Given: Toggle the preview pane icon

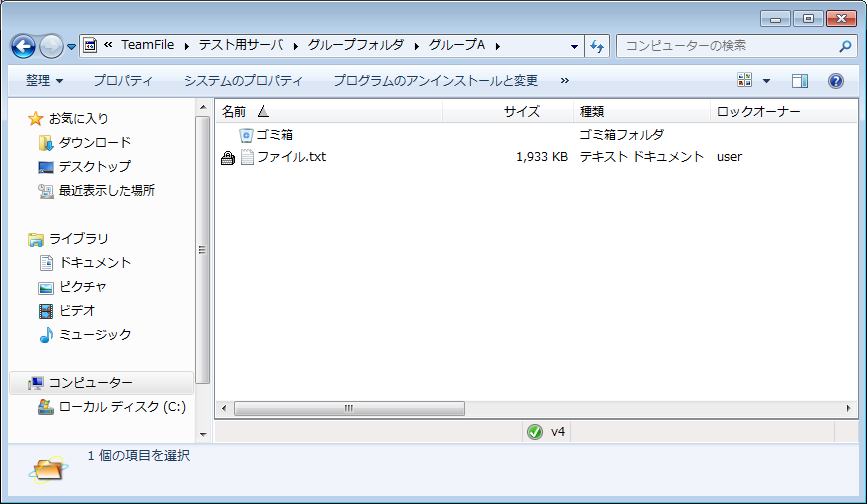Looking at the screenshot, I should pos(799,80).
